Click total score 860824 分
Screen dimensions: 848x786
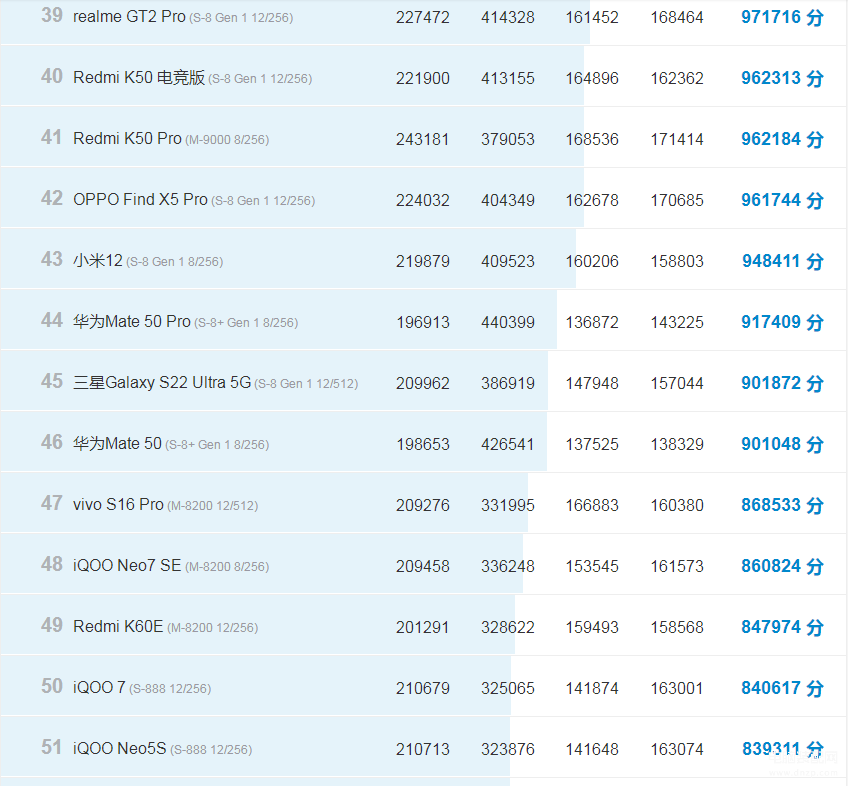pyautogui.click(x=782, y=566)
